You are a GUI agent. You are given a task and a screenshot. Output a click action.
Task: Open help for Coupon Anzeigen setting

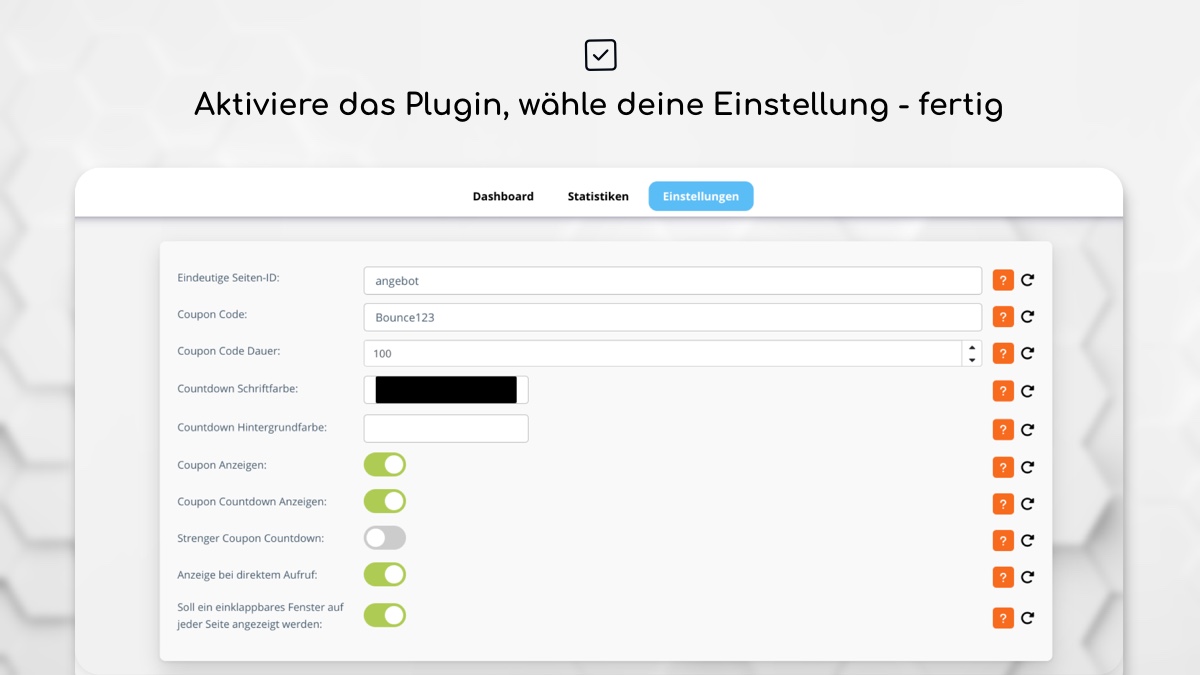pyautogui.click(x=1003, y=465)
